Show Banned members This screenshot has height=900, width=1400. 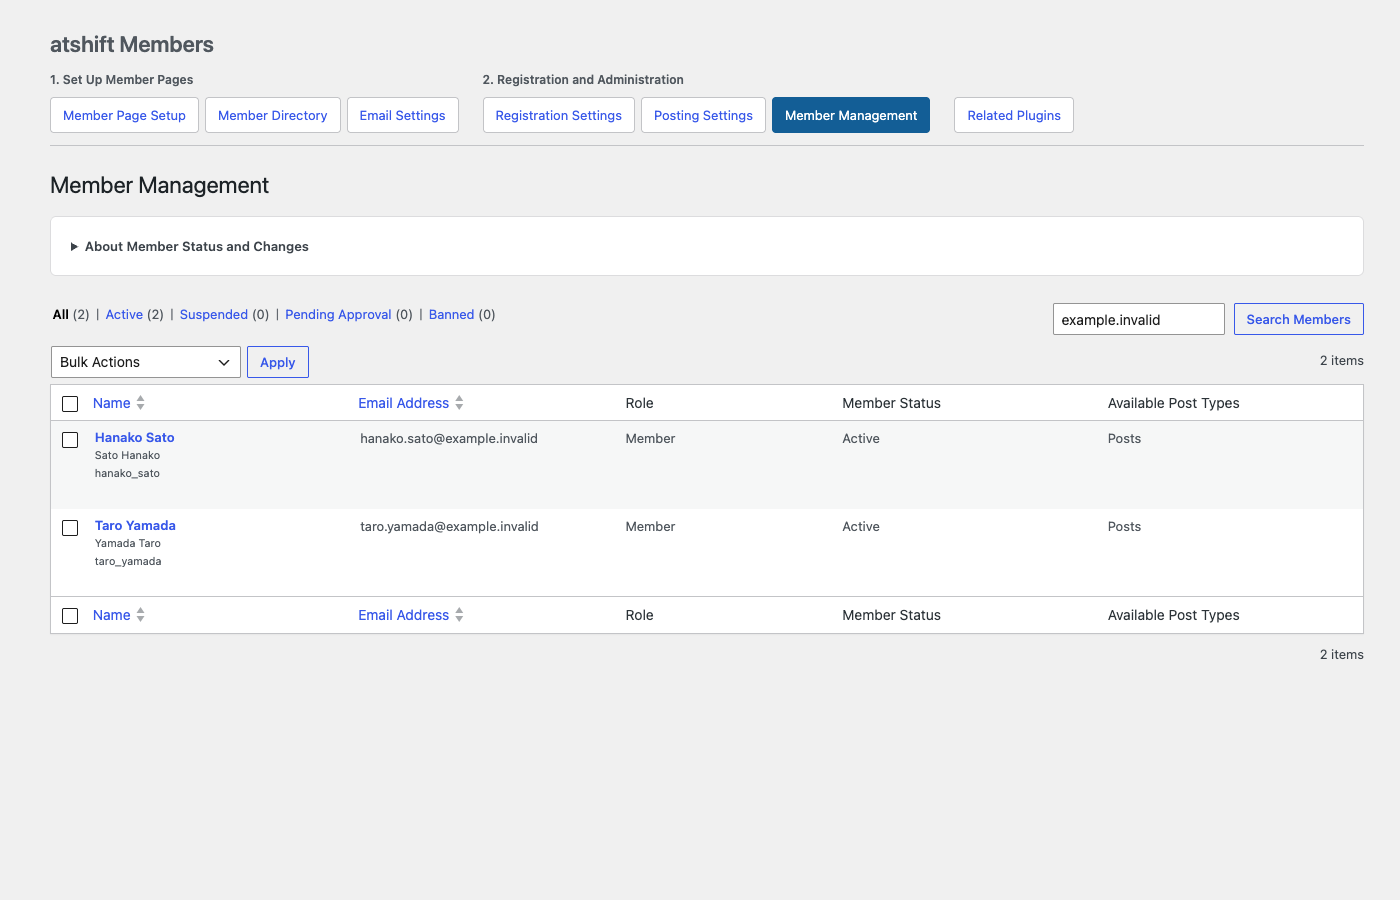(451, 314)
